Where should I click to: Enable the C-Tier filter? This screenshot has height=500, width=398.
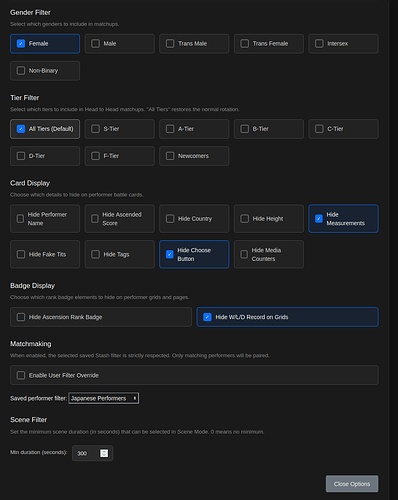click(319, 129)
